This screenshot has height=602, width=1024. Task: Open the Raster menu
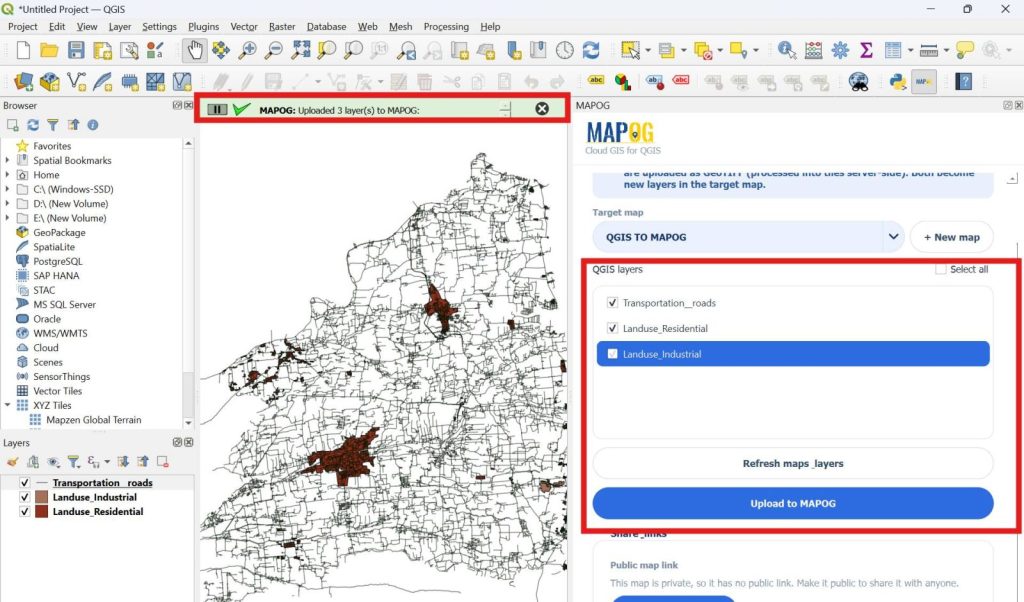281,26
